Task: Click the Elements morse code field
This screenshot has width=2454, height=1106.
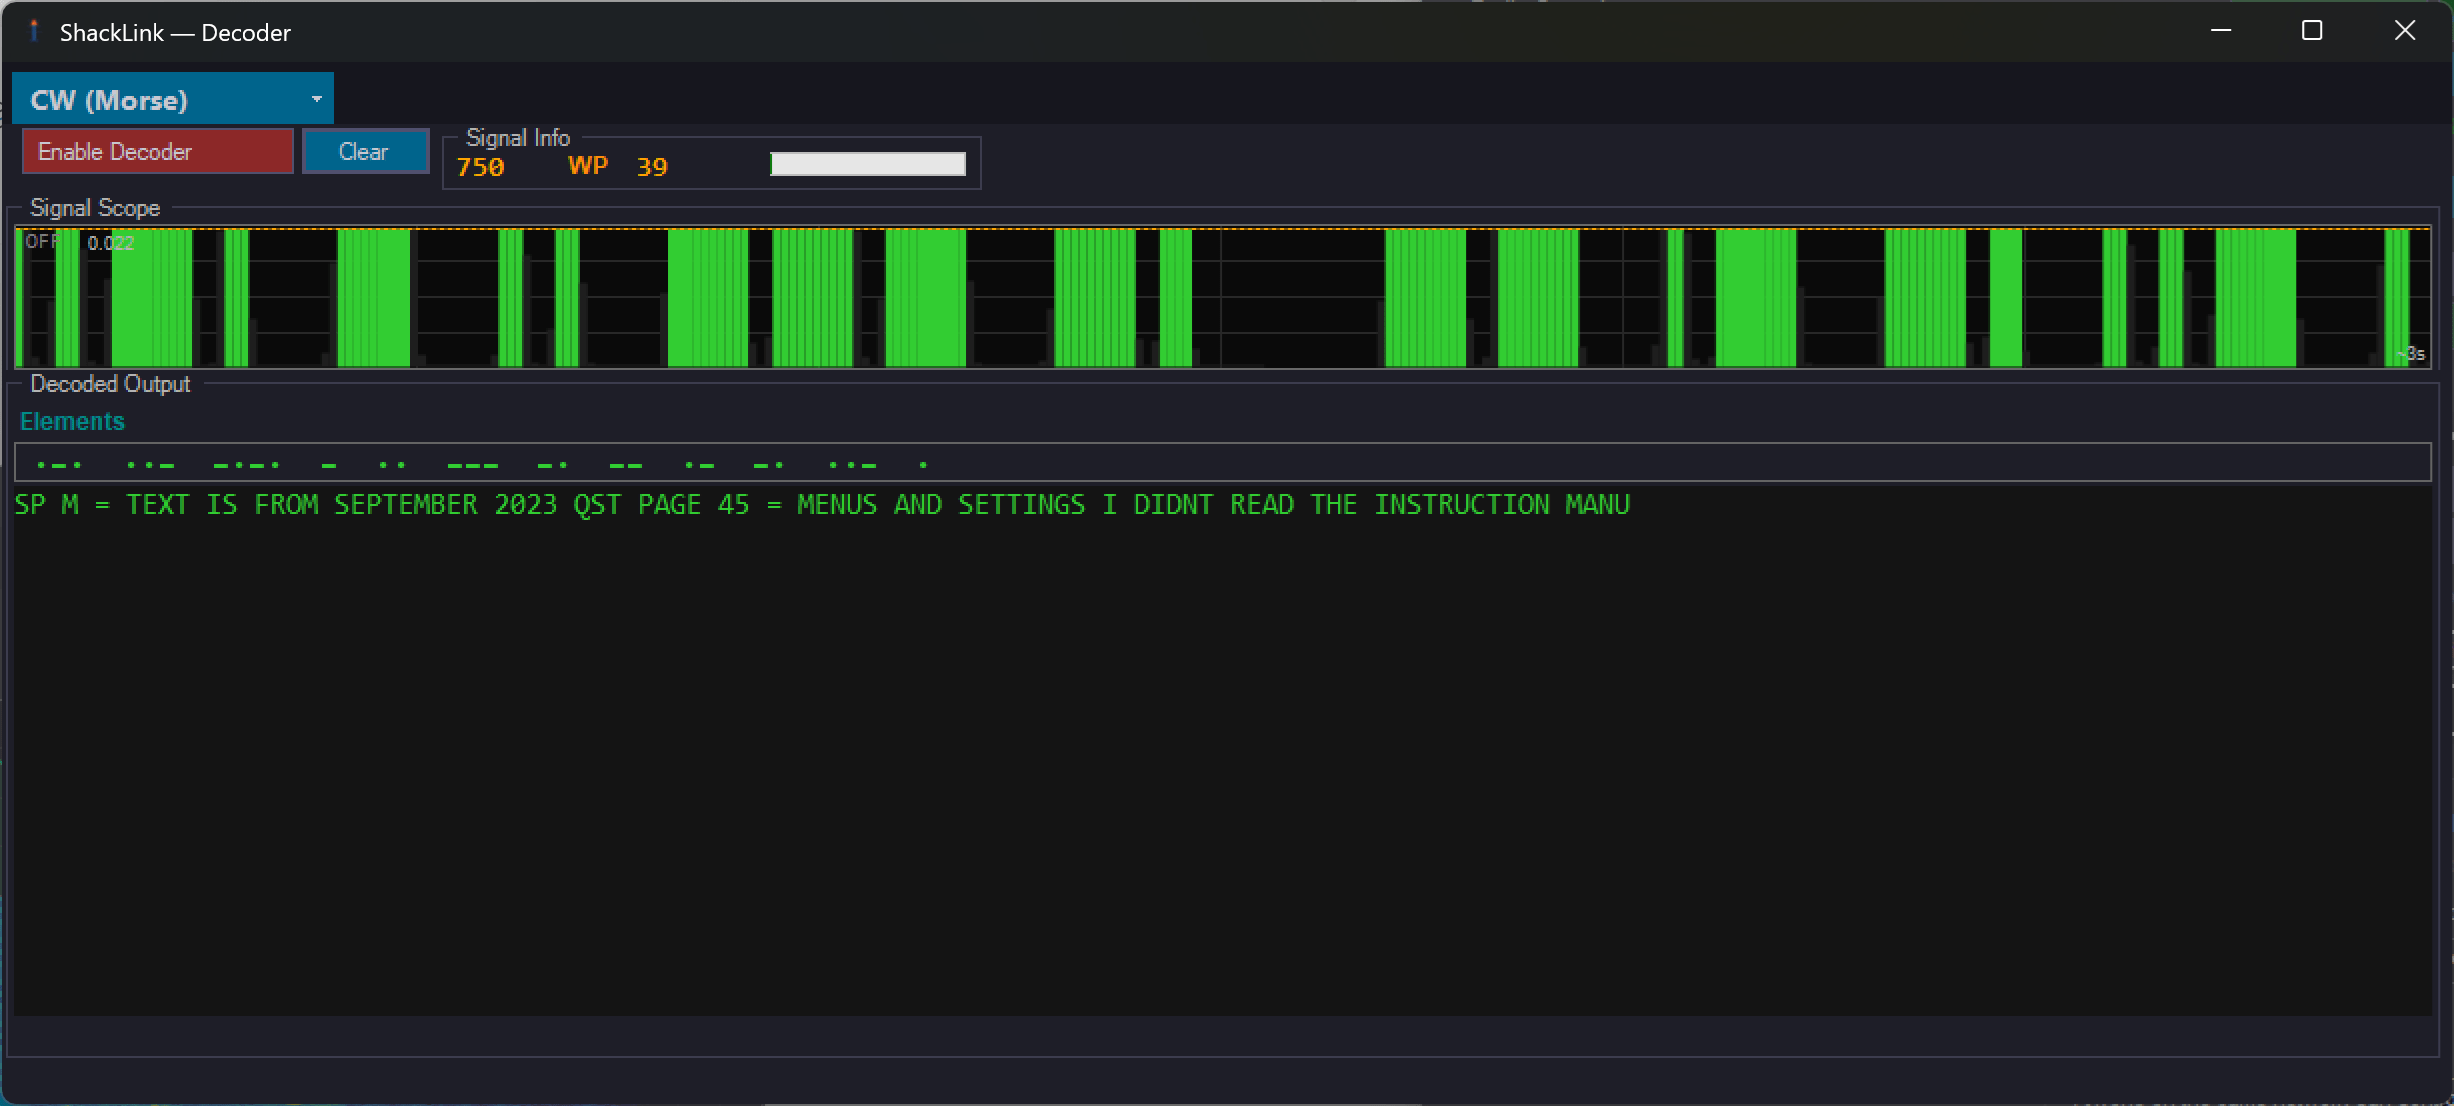Action: (x=1222, y=463)
